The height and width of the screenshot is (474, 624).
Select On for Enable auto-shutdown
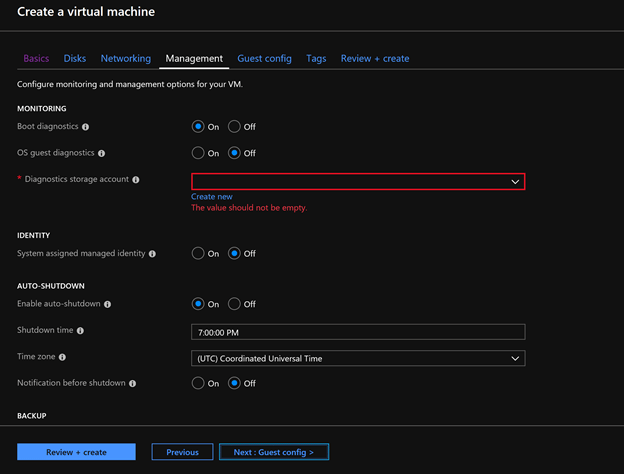pyautogui.click(x=198, y=304)
